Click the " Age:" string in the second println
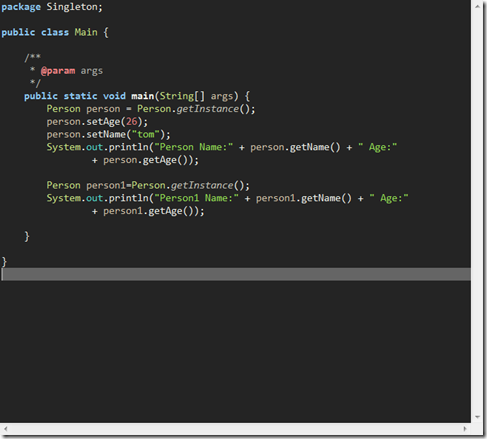 coord(389,198)
